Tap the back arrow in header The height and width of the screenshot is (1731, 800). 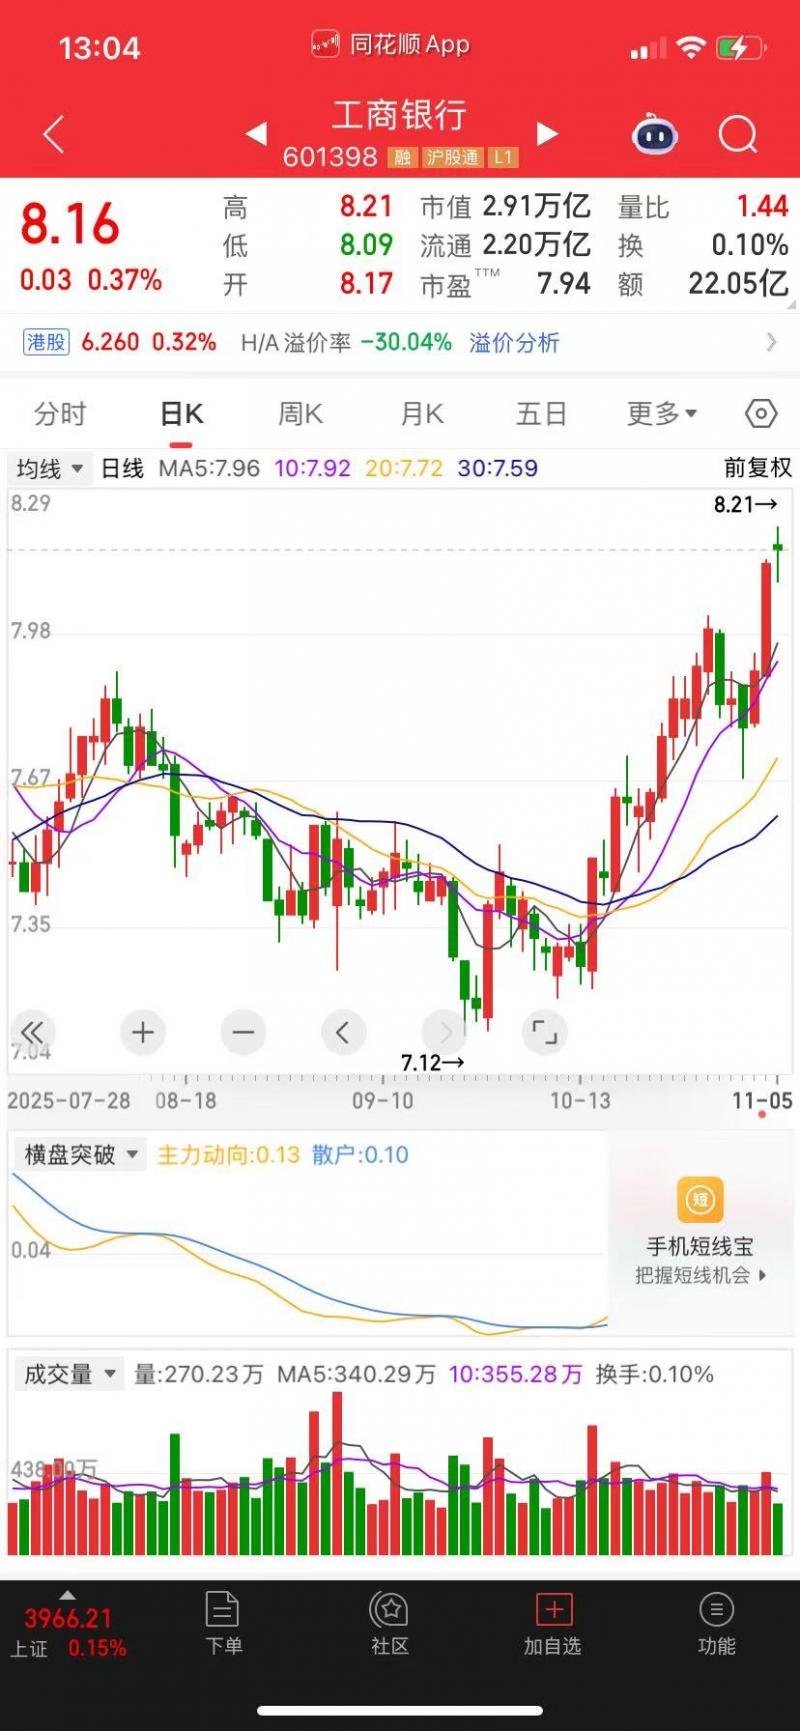pyautogui.click(x=54, y=134)
